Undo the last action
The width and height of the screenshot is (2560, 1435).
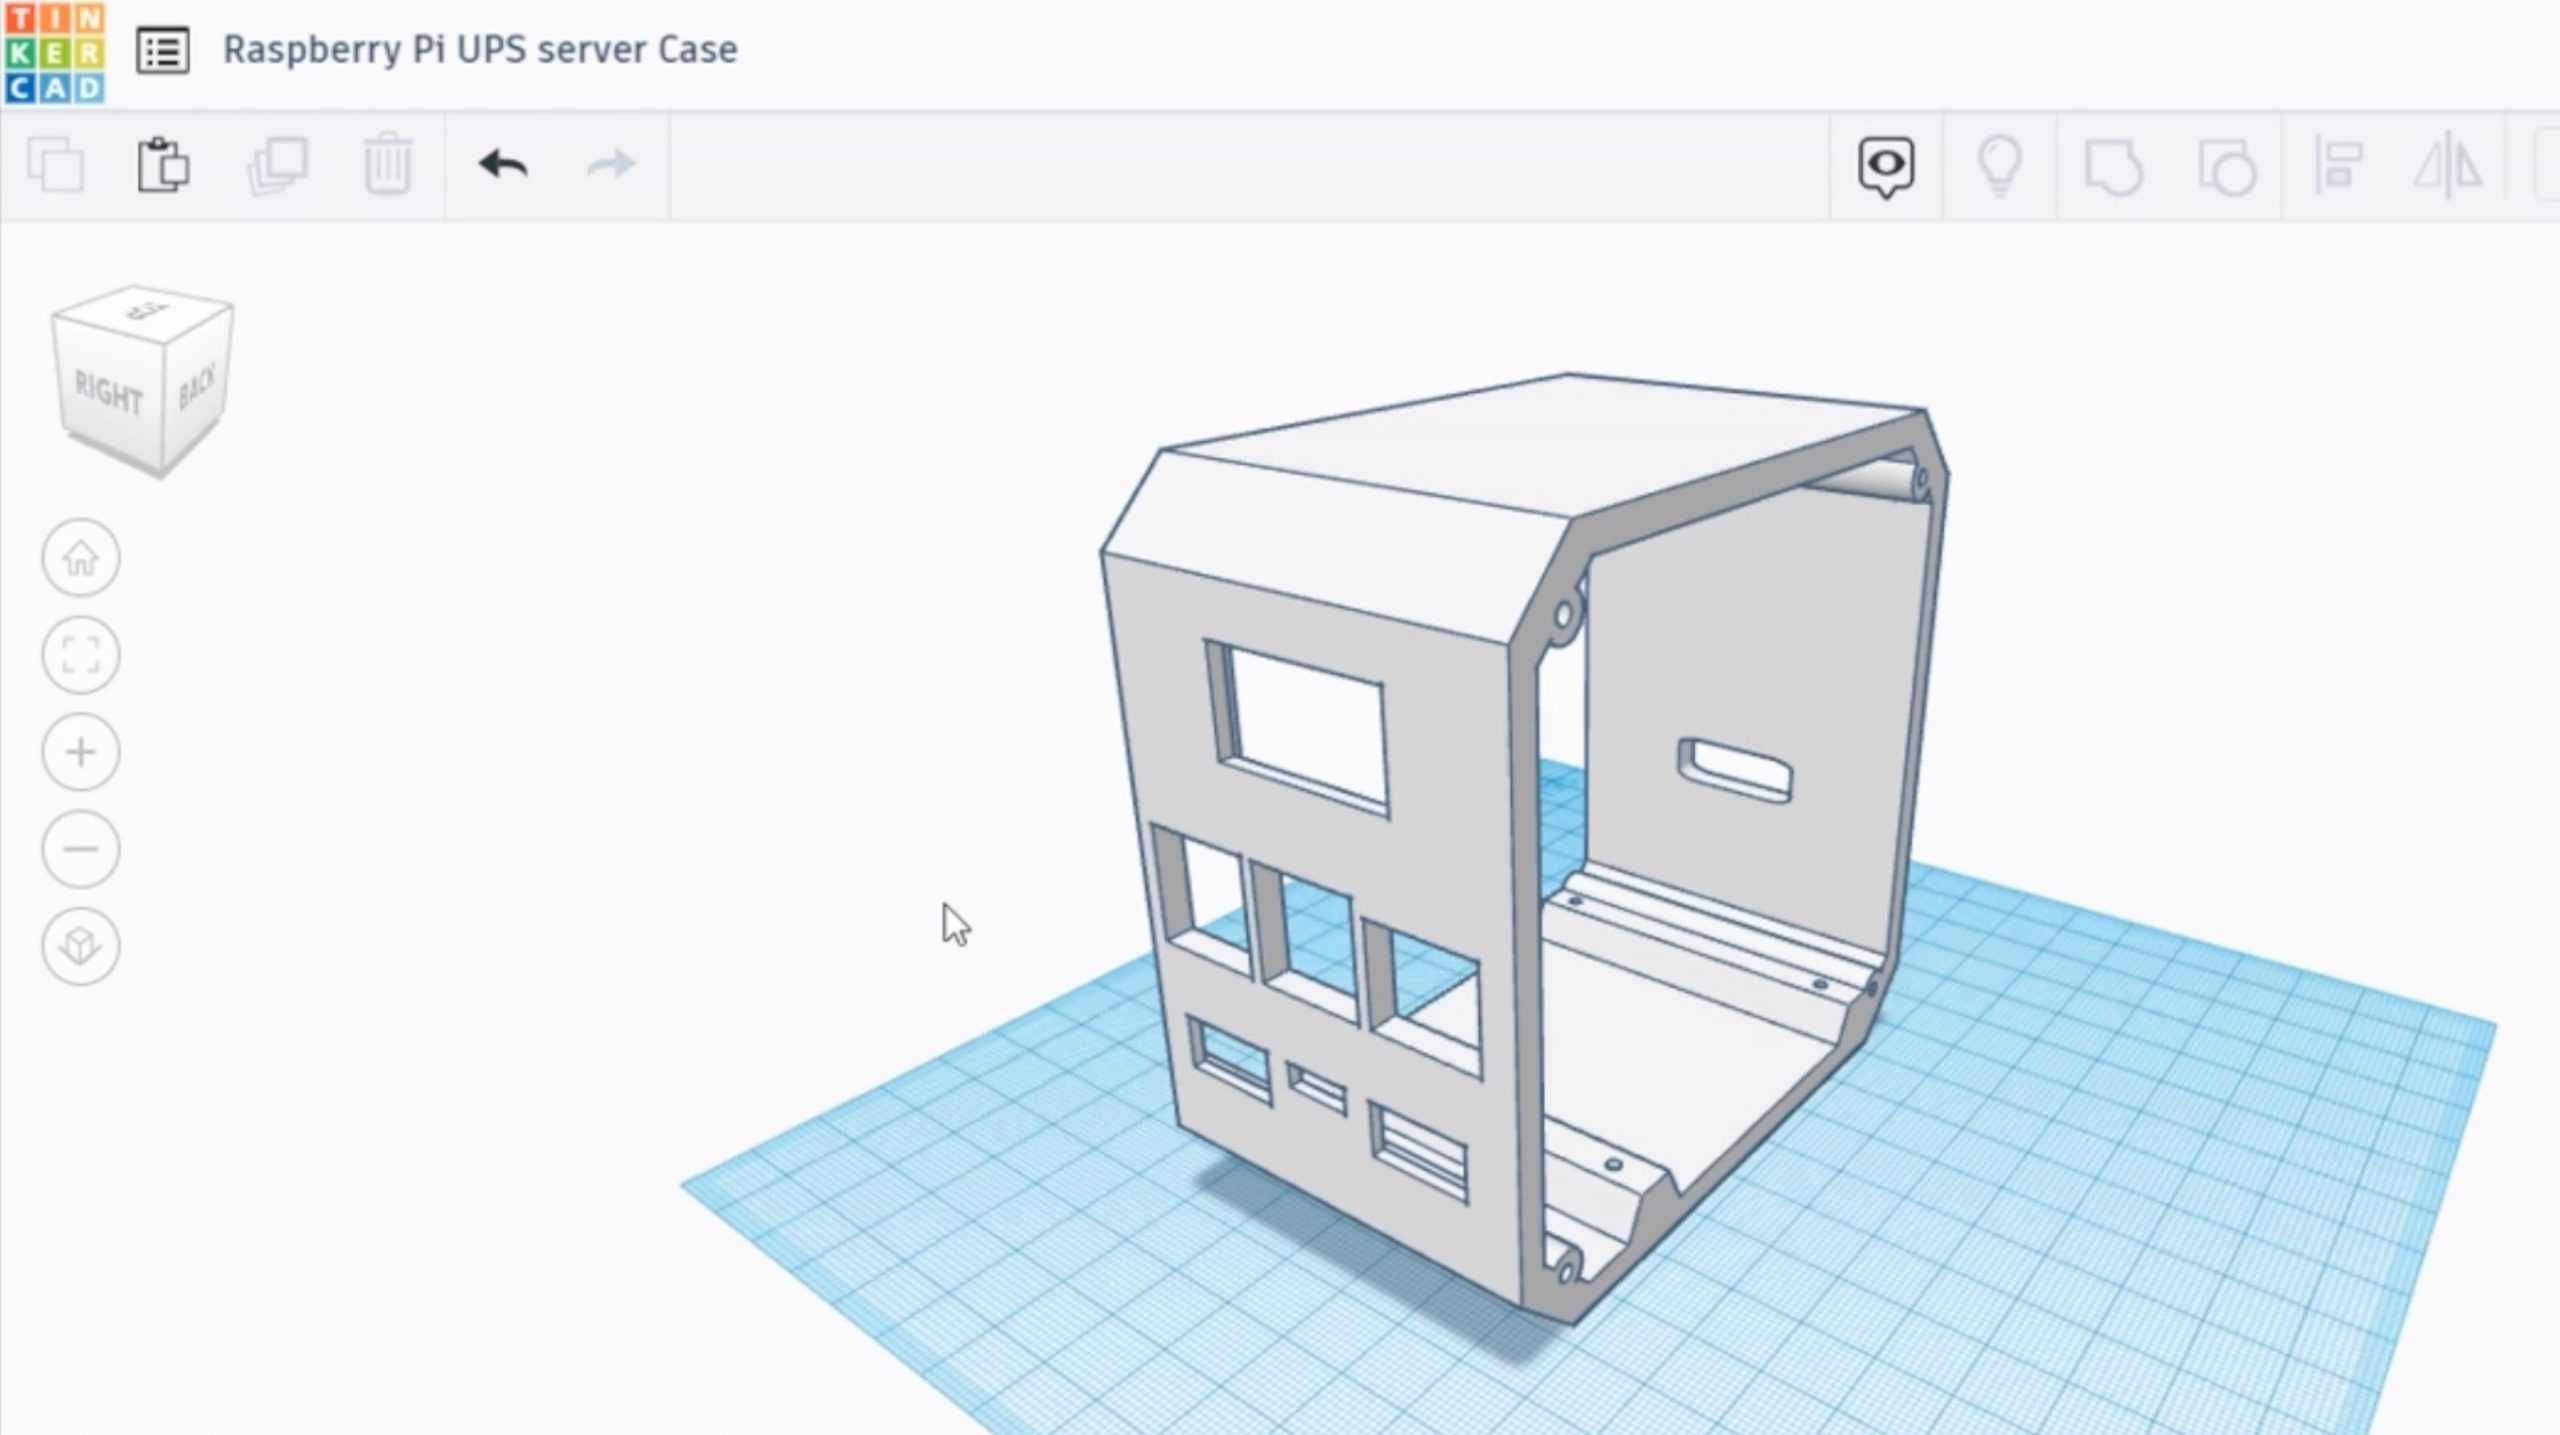[502, 165]
